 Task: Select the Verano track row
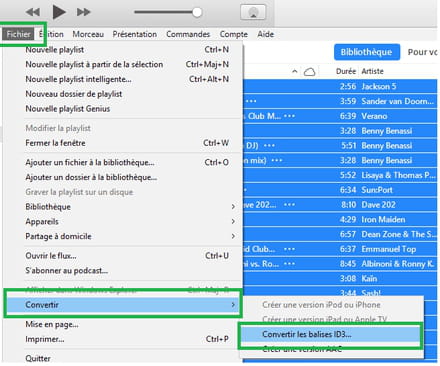pyautogui.click(x=340, y=116)
